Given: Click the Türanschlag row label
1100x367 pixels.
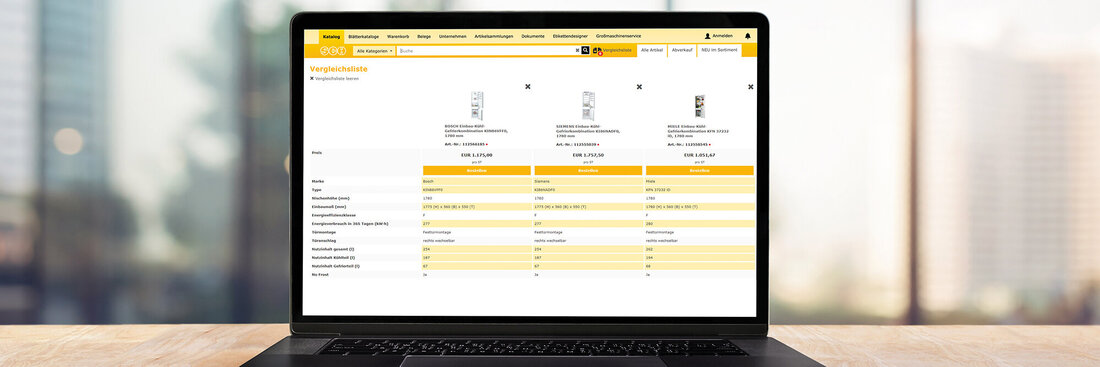Looking at the screenshot, I should 324,240.
